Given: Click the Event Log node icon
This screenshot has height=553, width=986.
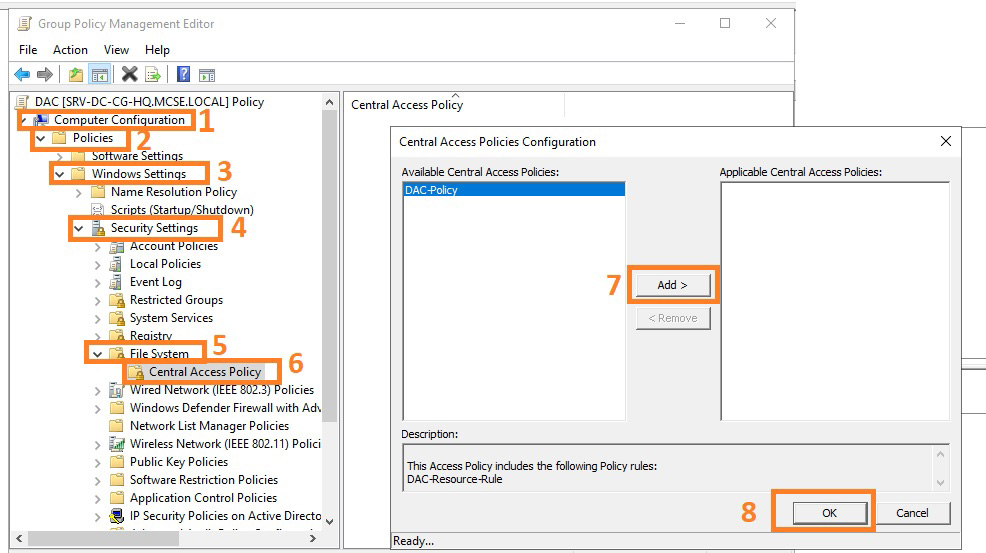Looking at the screenshot, I should tap(116, 282).
